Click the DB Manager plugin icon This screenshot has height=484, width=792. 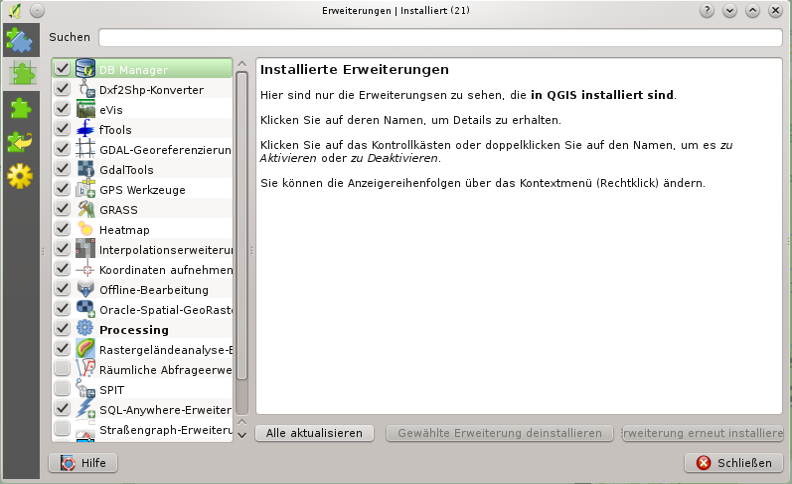(x=85, y=68)
